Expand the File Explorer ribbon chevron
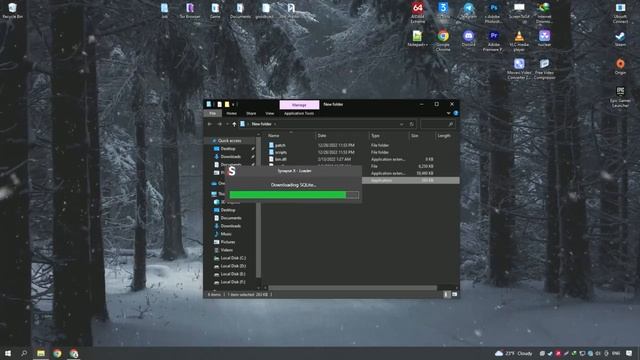The height and width of the screenshot is (360, 640). pyautogui.click(x=448, y=113)
